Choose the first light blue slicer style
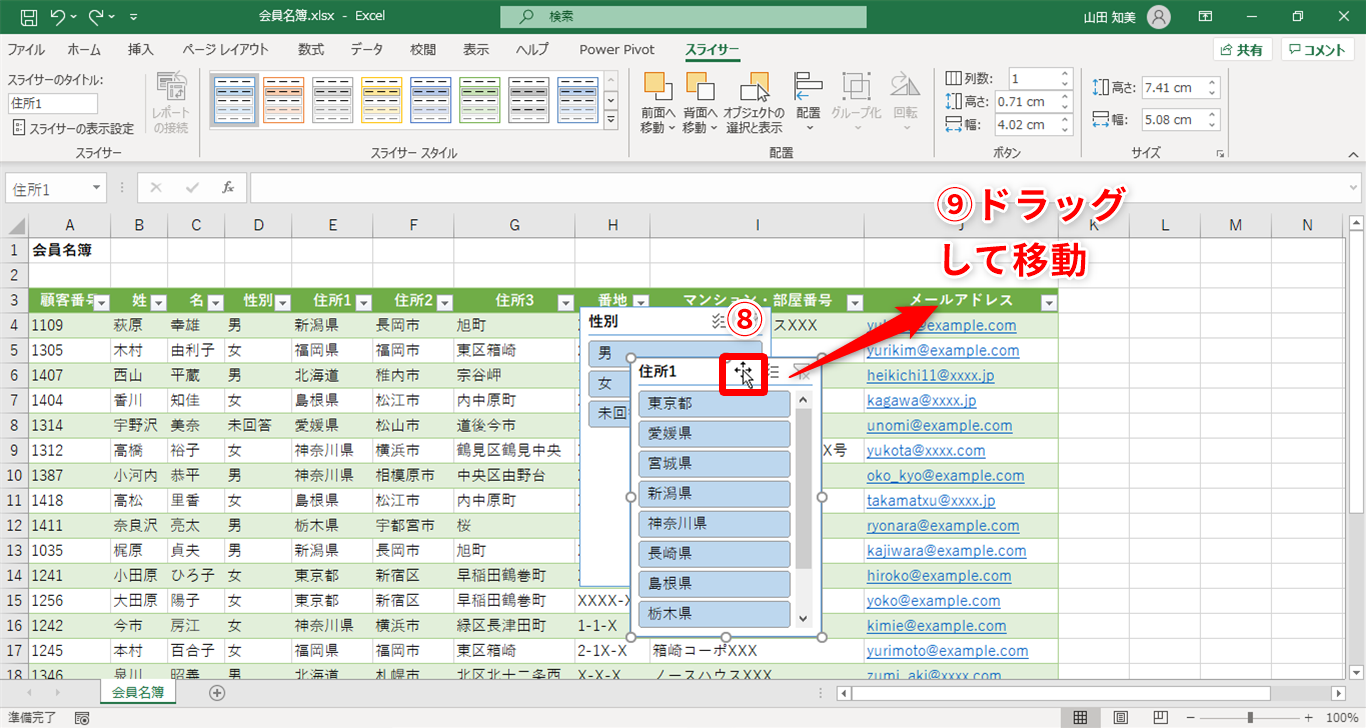Image resolution: width=1366 pixels, height=728 pixels. click(234, 100)
